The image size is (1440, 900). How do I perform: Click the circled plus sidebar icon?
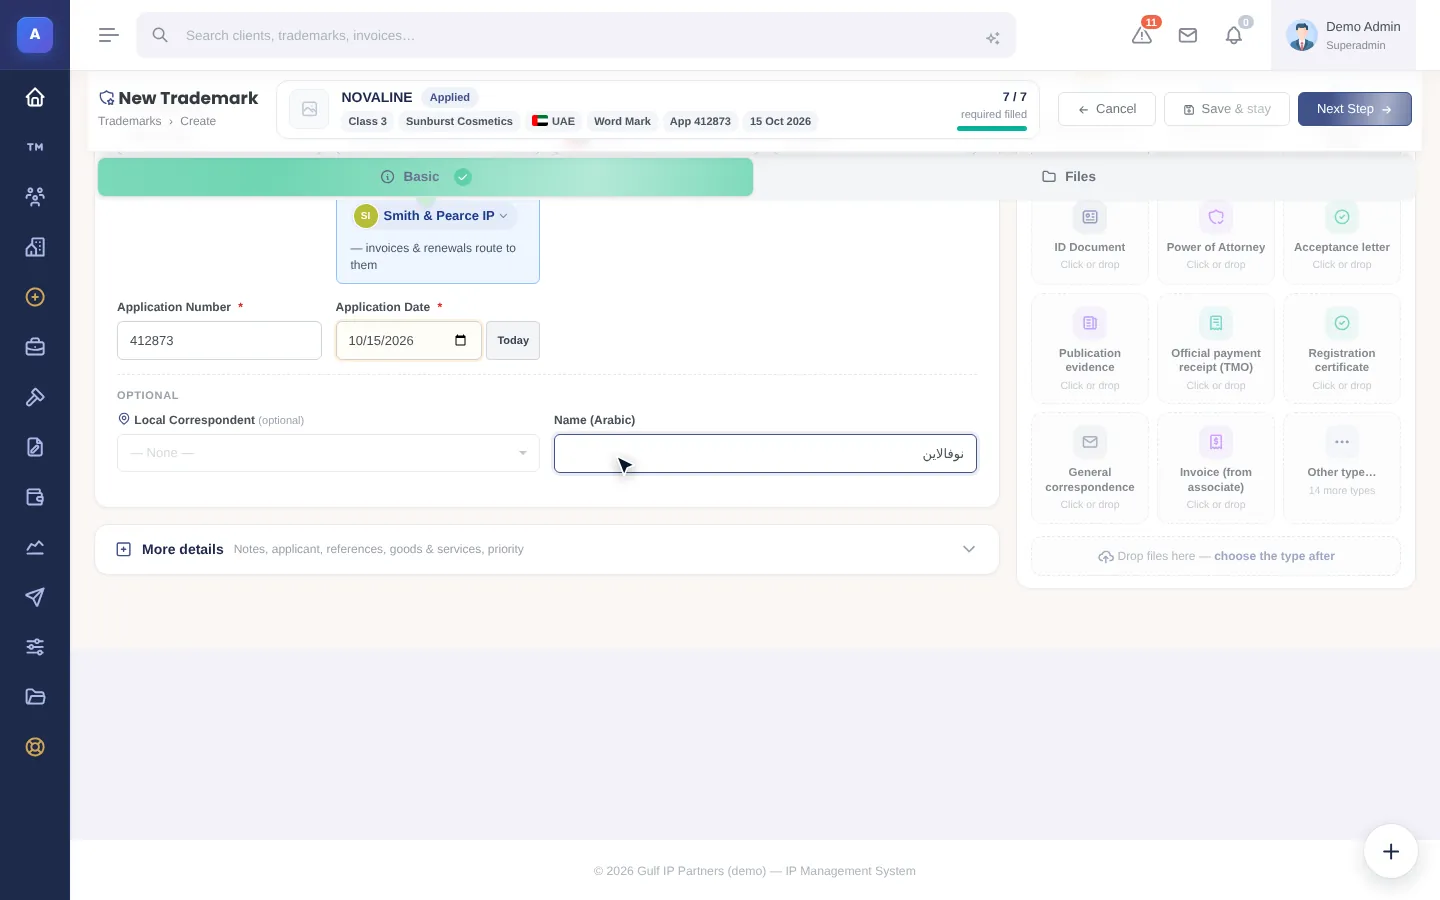click(x=35, y=297)
